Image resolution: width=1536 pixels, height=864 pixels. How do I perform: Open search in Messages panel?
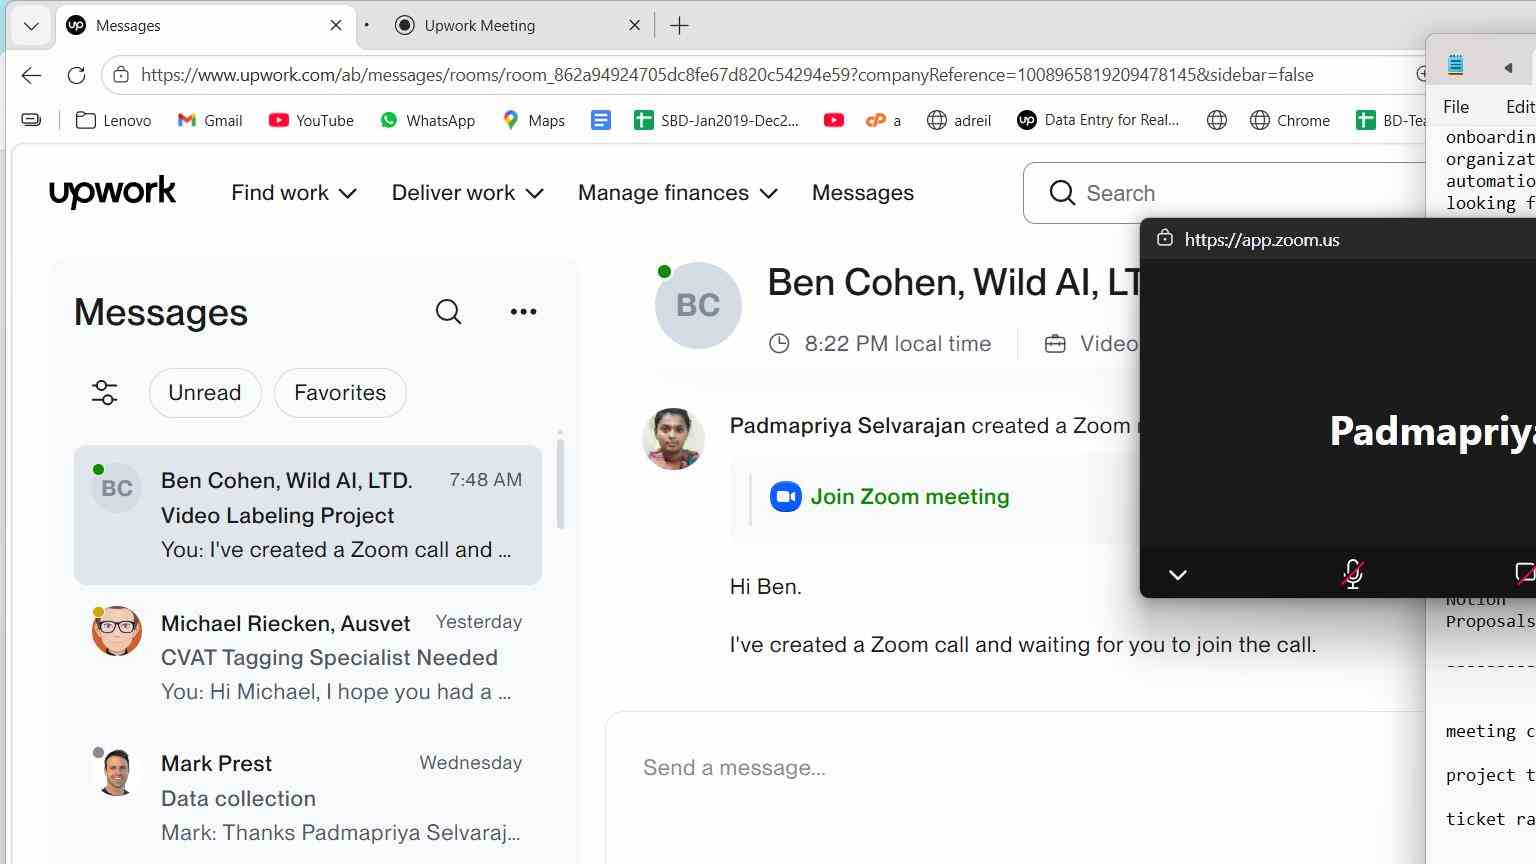click(448, 312)
